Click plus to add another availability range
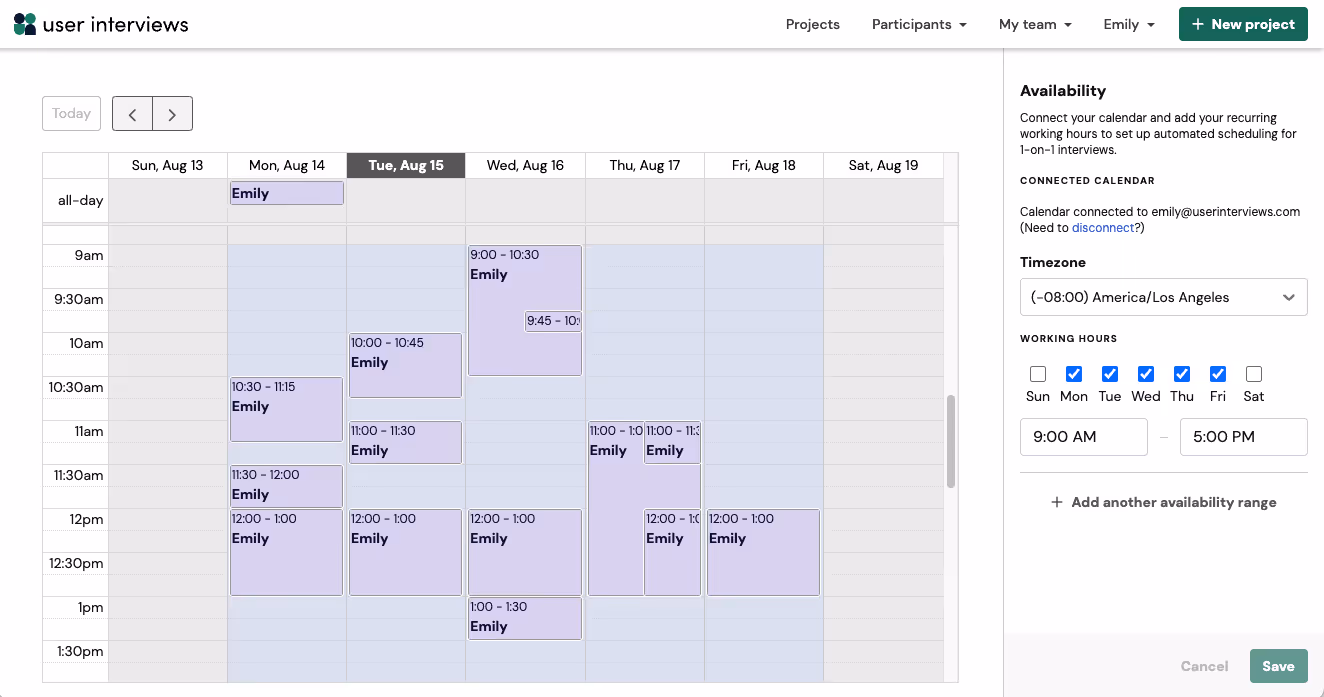 tap(1057, 502)
